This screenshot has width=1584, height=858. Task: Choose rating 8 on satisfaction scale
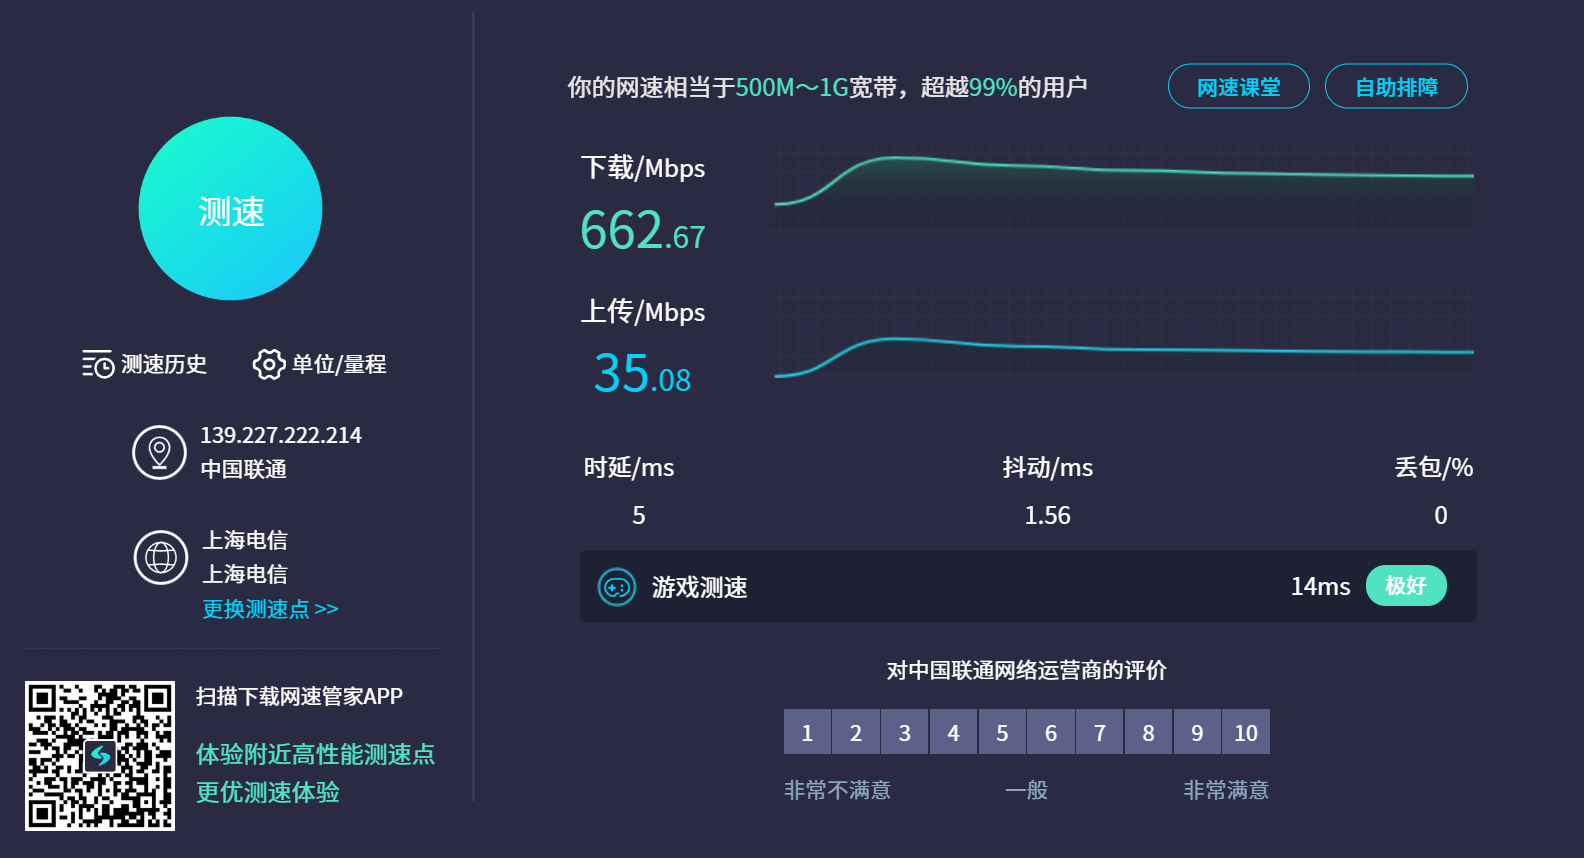(x=1148, y=732)
